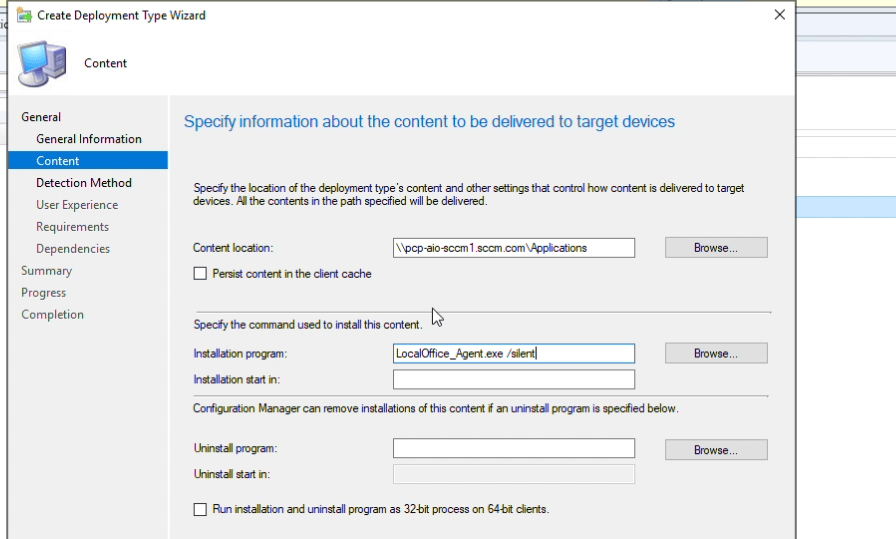Select the Requirements step

(72, 227)
